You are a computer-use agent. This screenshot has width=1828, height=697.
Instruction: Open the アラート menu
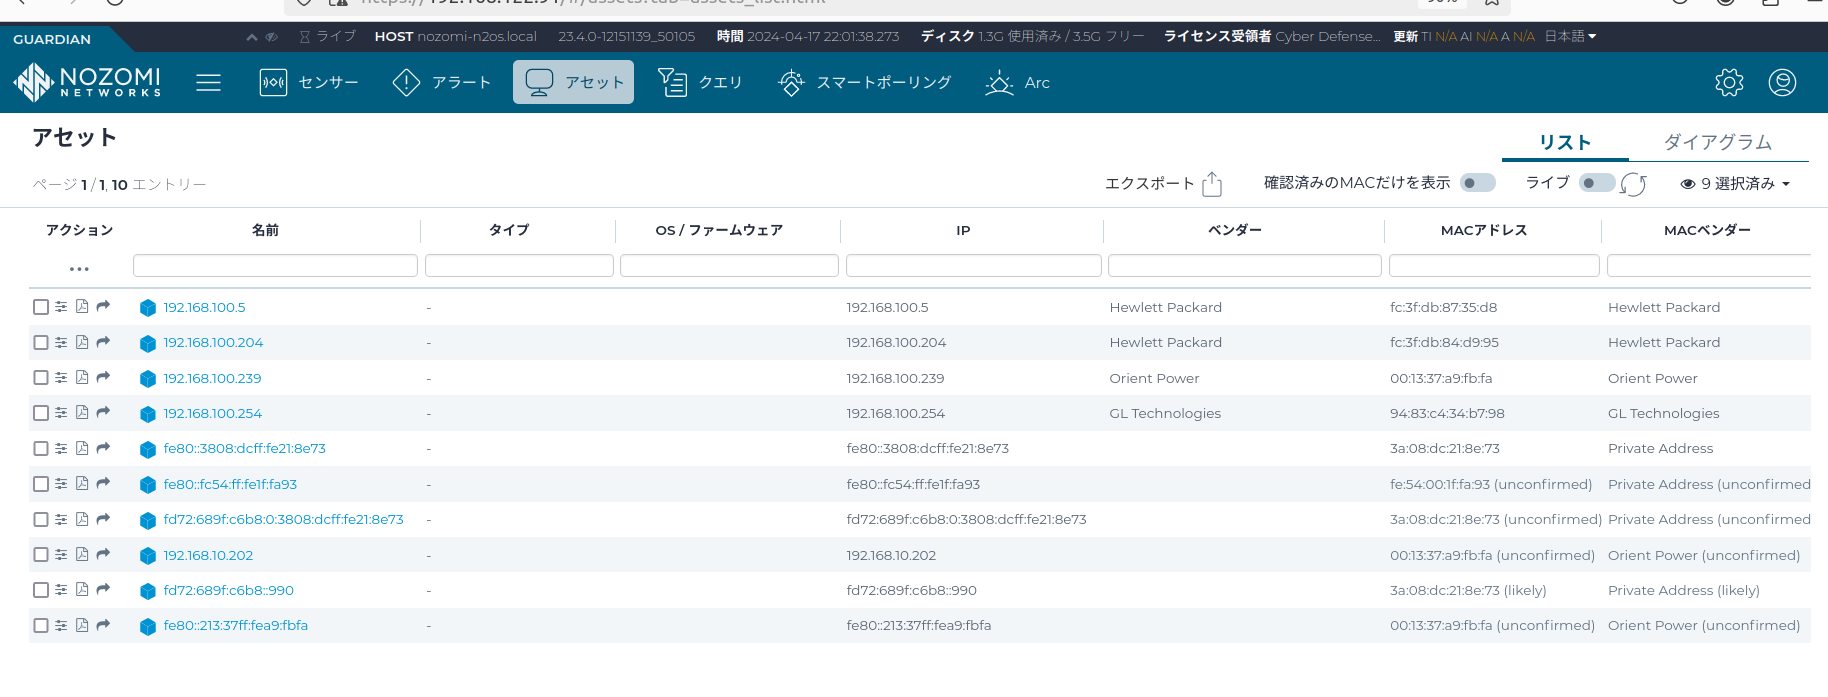[442, 82]
